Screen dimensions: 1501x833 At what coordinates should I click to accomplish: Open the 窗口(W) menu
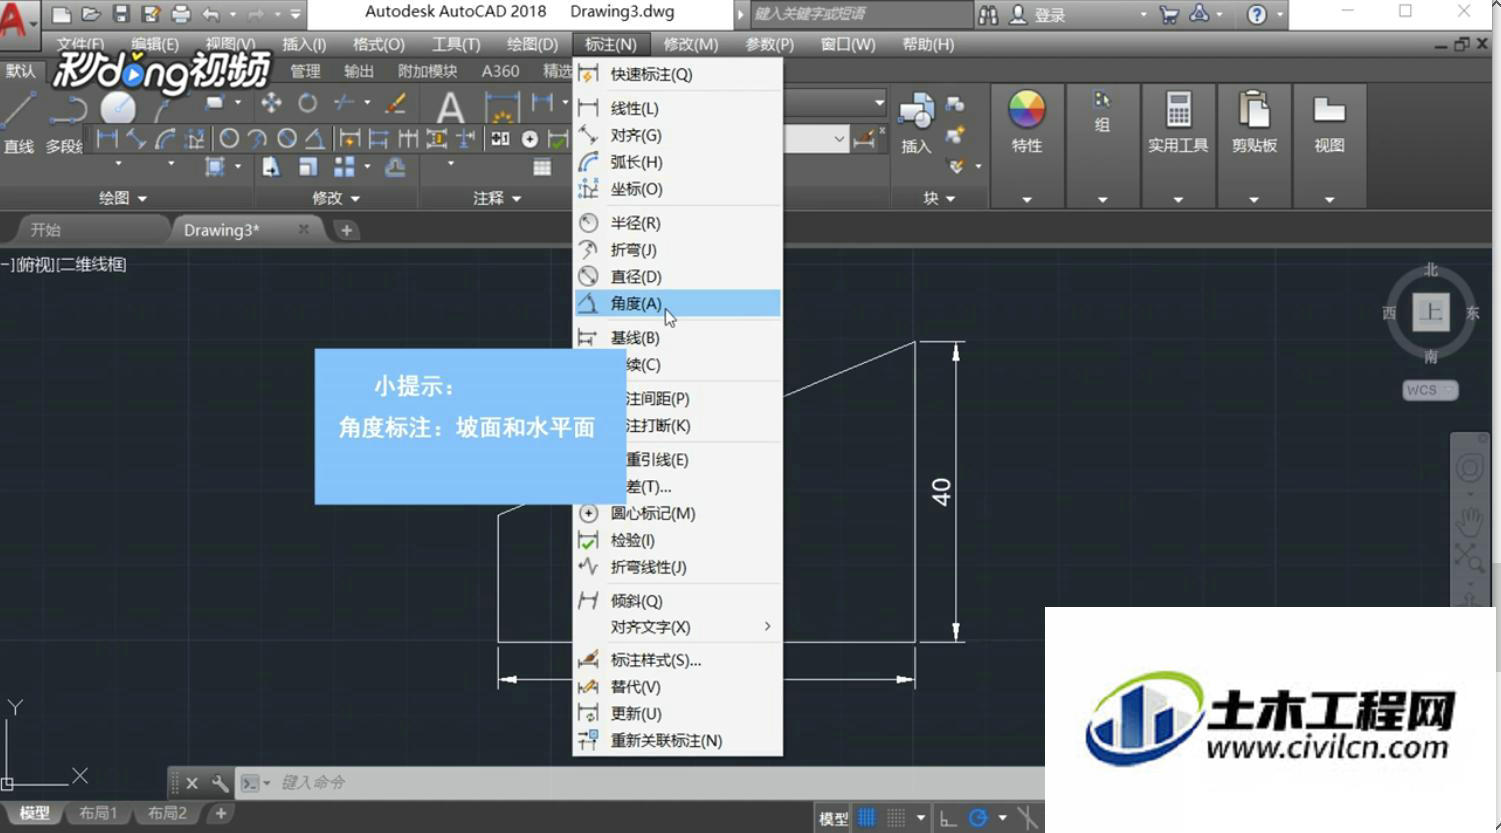[x=848, y=44]
